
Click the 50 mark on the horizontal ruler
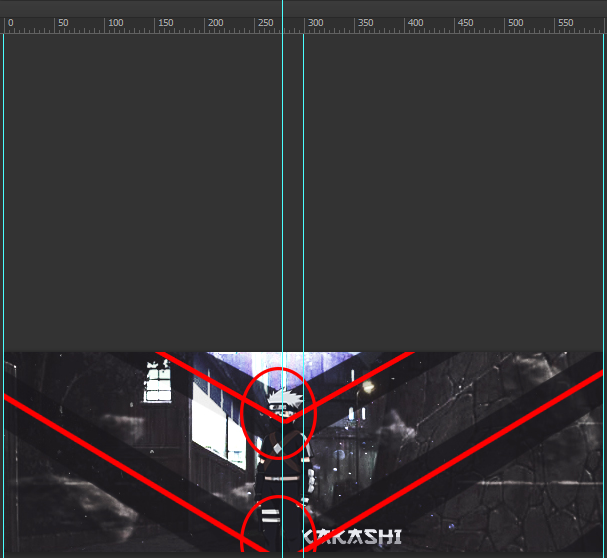(64, 23)
